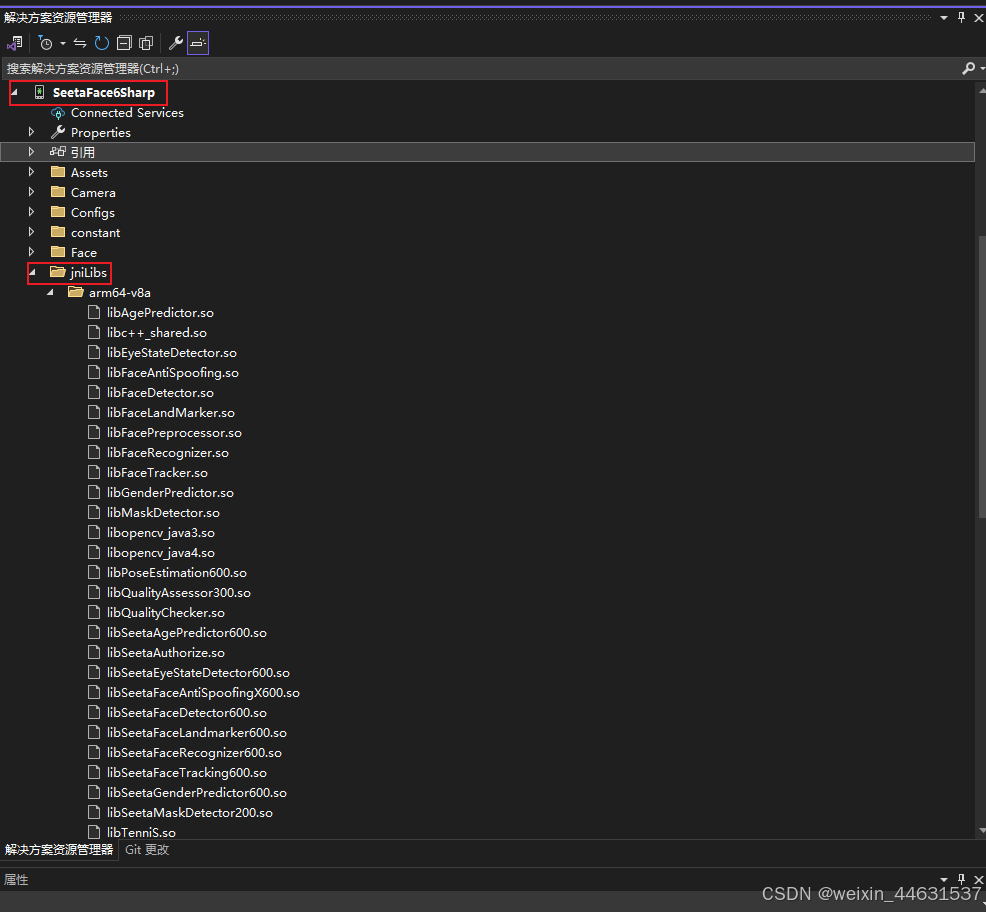Click the libPoseEstimation600.so file name
The width and height of the screenshot is (986, 912).
[177, 573]
